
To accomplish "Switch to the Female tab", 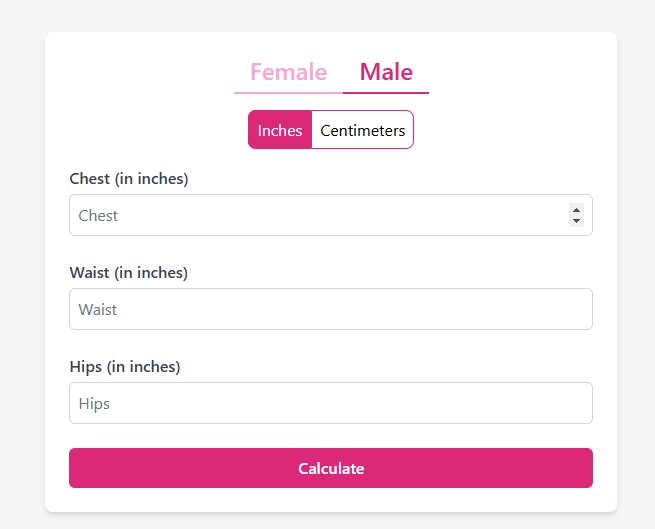I will pyautogui.click(x=288, y=72).
